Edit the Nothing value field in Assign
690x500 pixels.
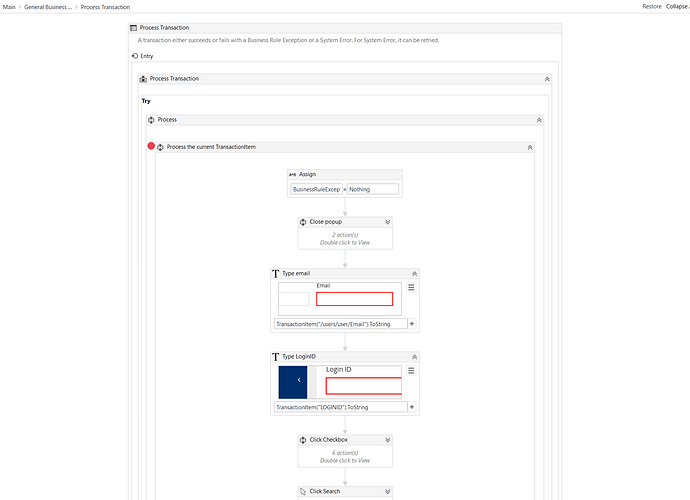tap(373, 189)
